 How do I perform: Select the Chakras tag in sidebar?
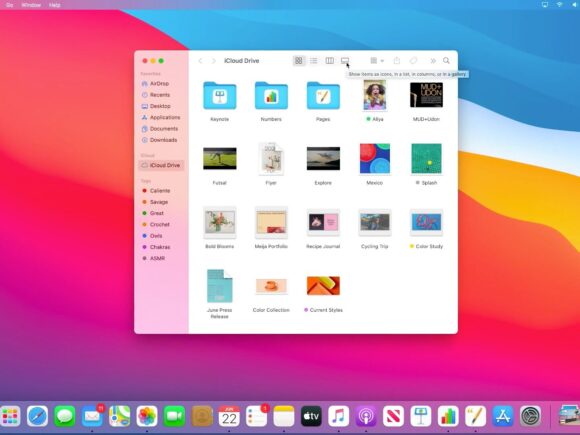point(161,247)
